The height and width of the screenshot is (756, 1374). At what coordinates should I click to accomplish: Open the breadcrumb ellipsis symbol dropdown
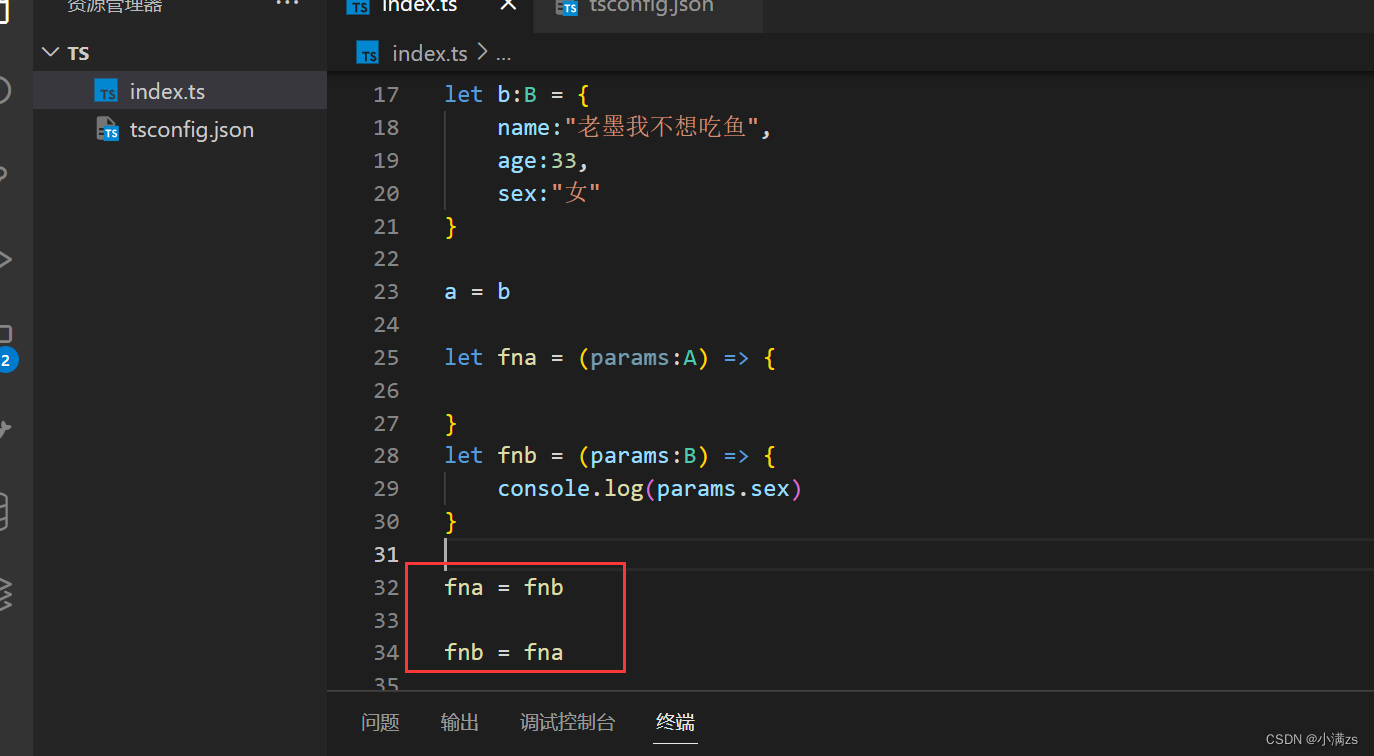click(x=504, y=55)
